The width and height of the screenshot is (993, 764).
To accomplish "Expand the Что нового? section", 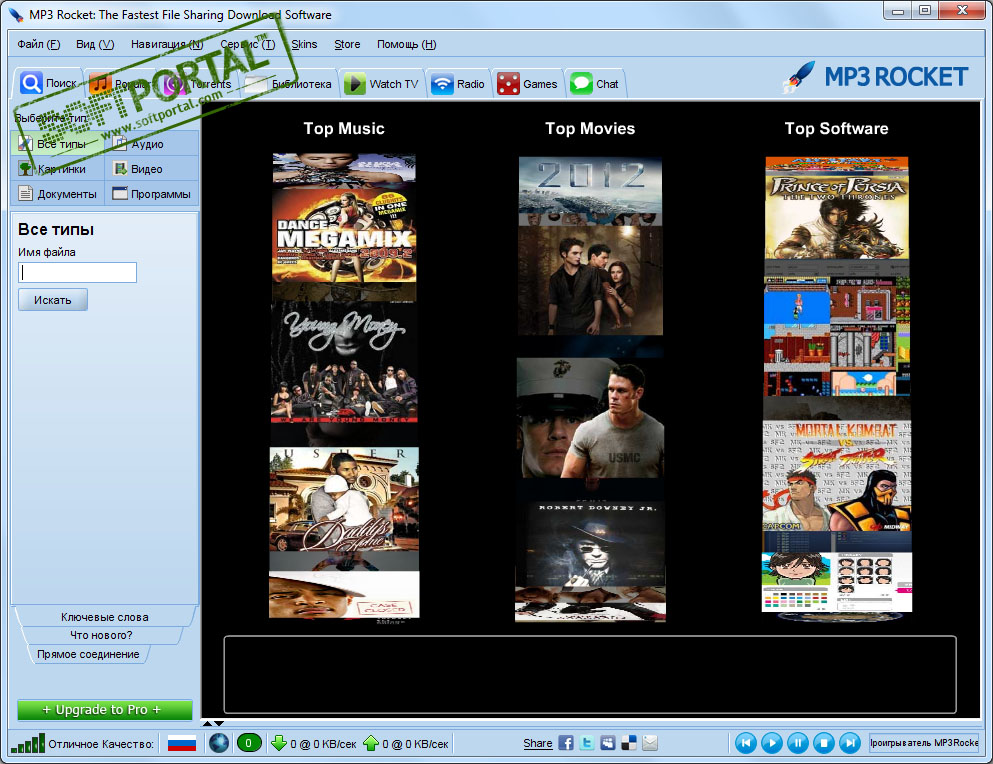I will coord(101,635).
